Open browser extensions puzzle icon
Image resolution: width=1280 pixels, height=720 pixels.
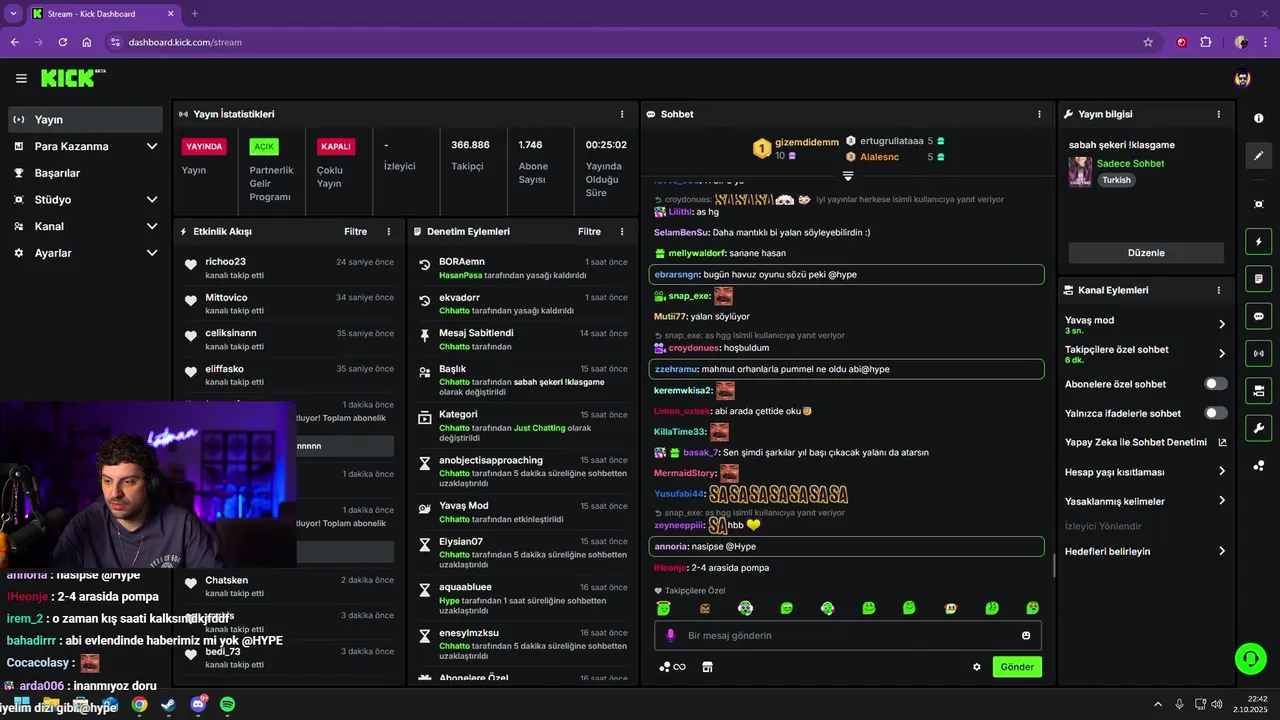(1205, 42)
